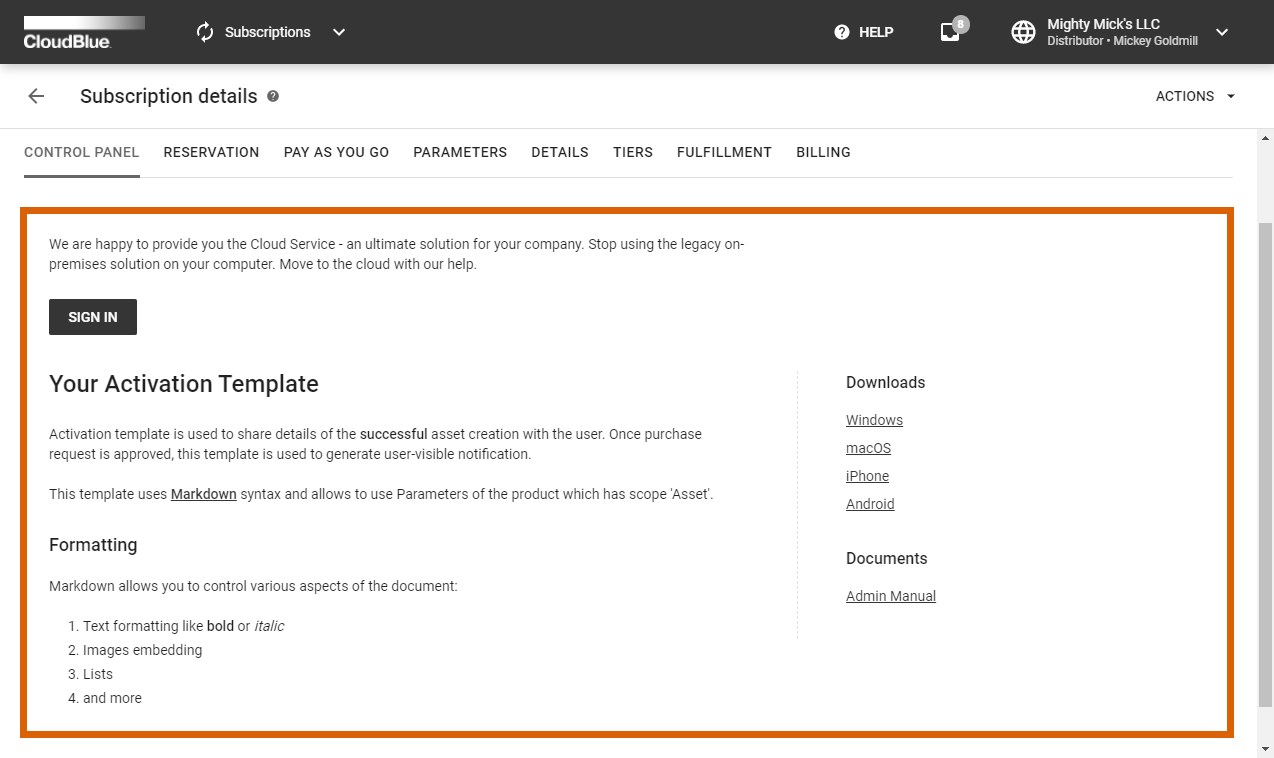Image resolution: width=1274 pixels, height=758 pixels.
Task: Switch to the PAY AS YOU GO tab
Action: (336, 152)
